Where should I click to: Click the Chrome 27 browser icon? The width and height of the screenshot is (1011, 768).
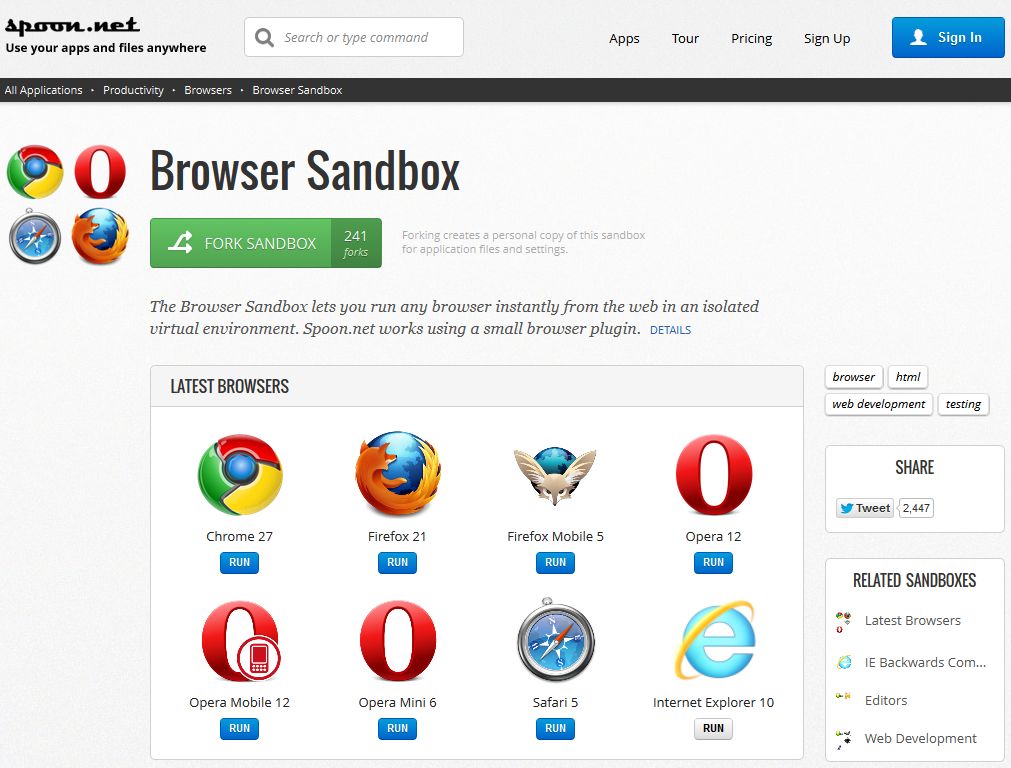click(x=240, y=475)
